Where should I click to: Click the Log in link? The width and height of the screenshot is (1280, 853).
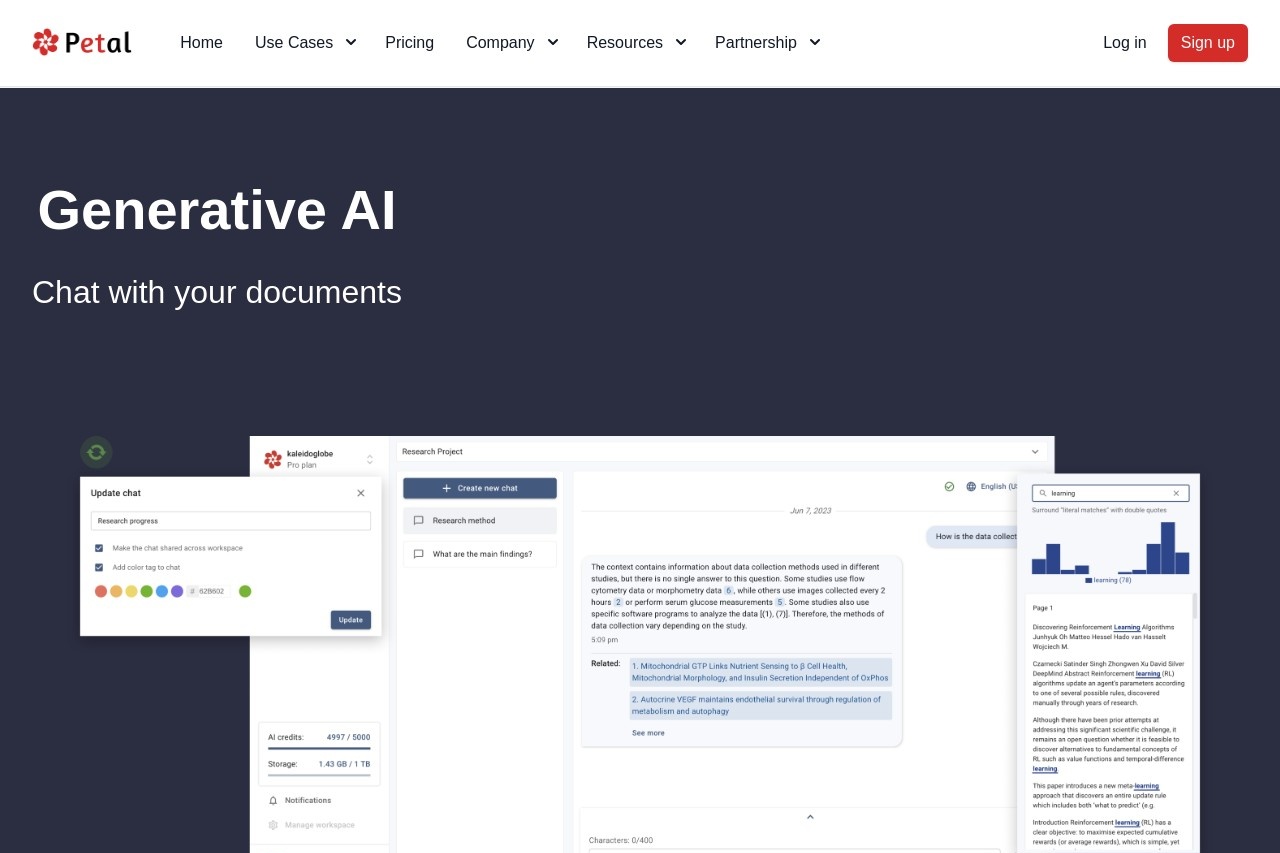[x=1125, y=42]
